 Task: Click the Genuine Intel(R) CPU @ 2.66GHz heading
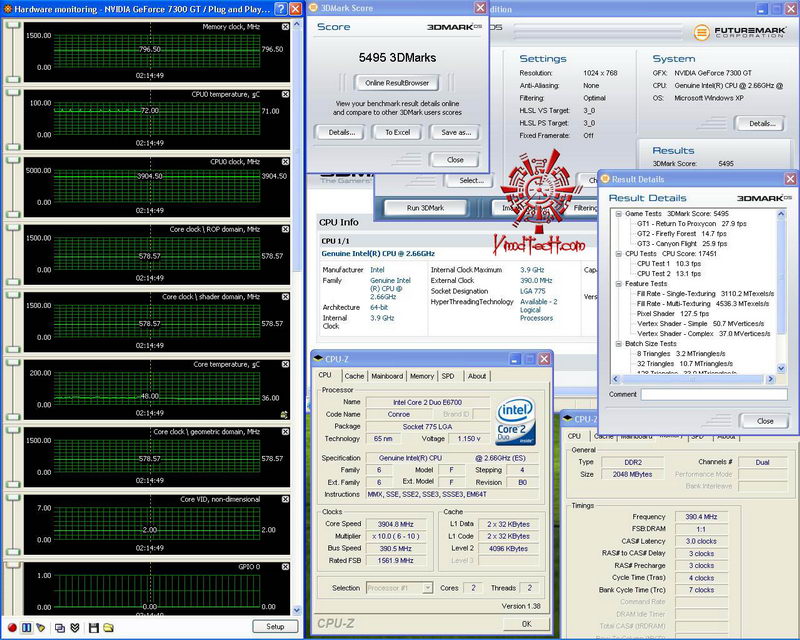coord(378,254)
